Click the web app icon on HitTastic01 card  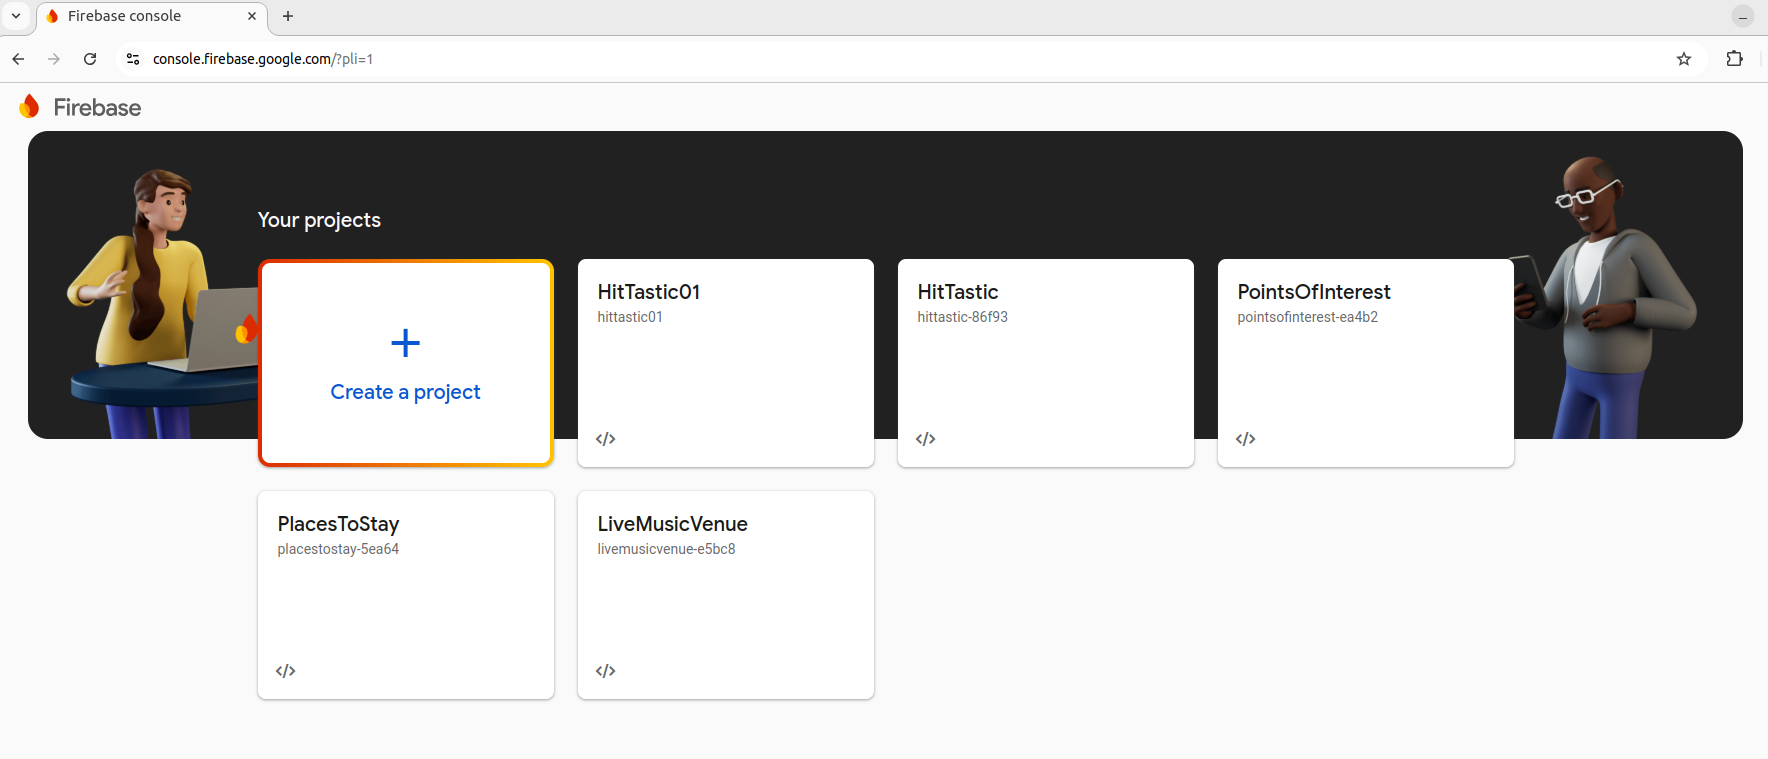(x=605, y=439)
